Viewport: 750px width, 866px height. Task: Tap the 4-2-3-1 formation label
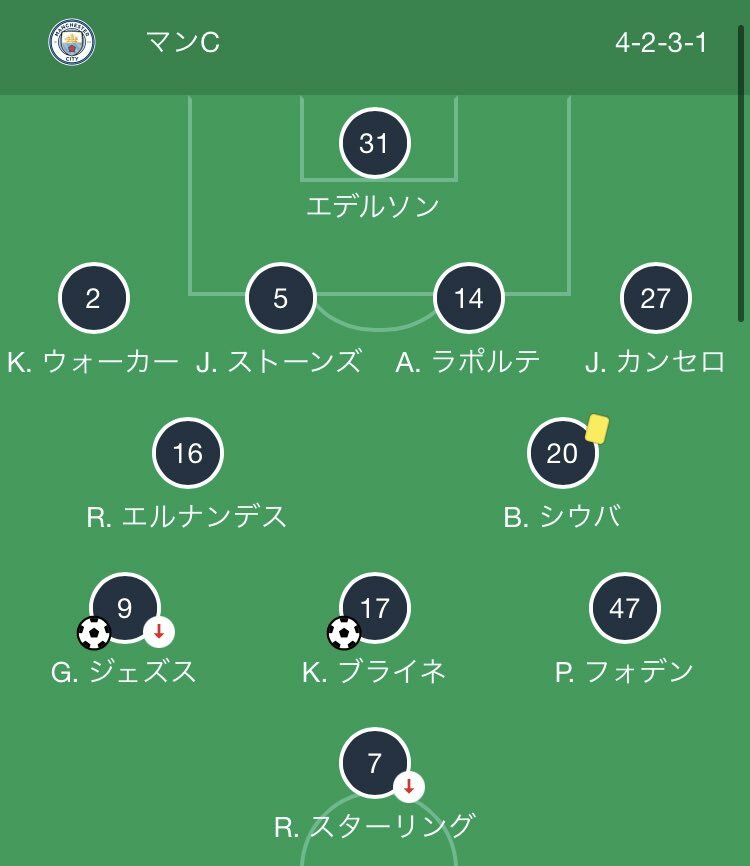(x=661, y=43)
